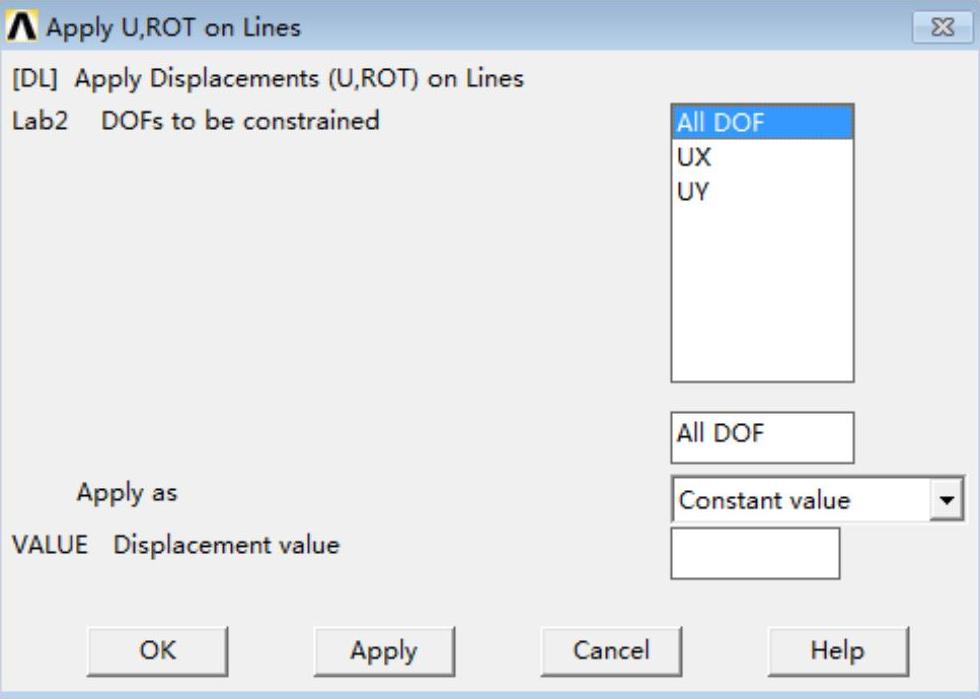This screenshot has height=699, width=980.
Task: Click the [DL] command tag
Action: 34,78
